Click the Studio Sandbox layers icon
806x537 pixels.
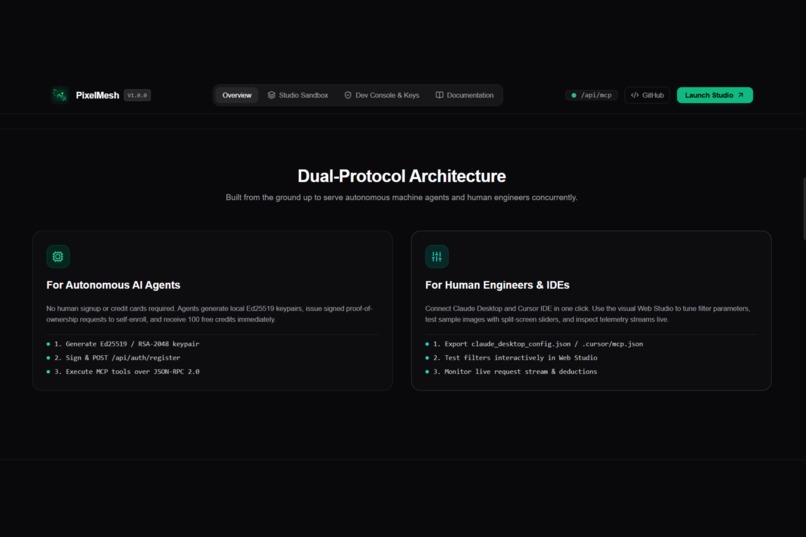point(271,95)
